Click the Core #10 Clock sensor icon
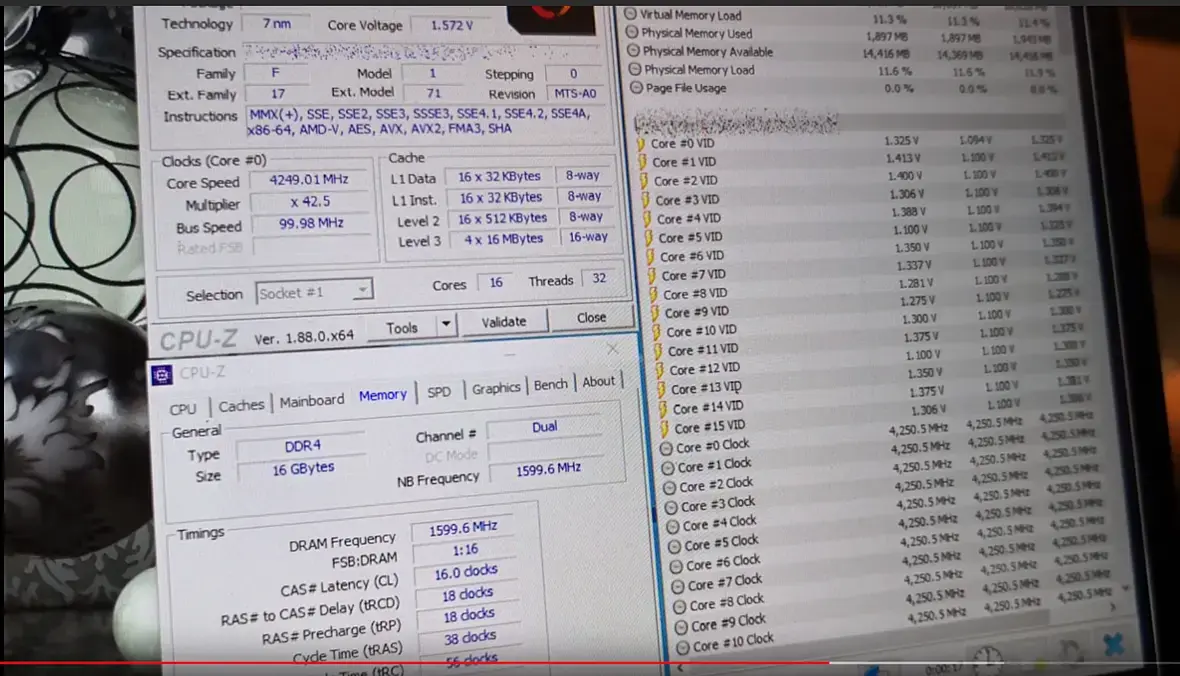 click(x=683, y=647)
